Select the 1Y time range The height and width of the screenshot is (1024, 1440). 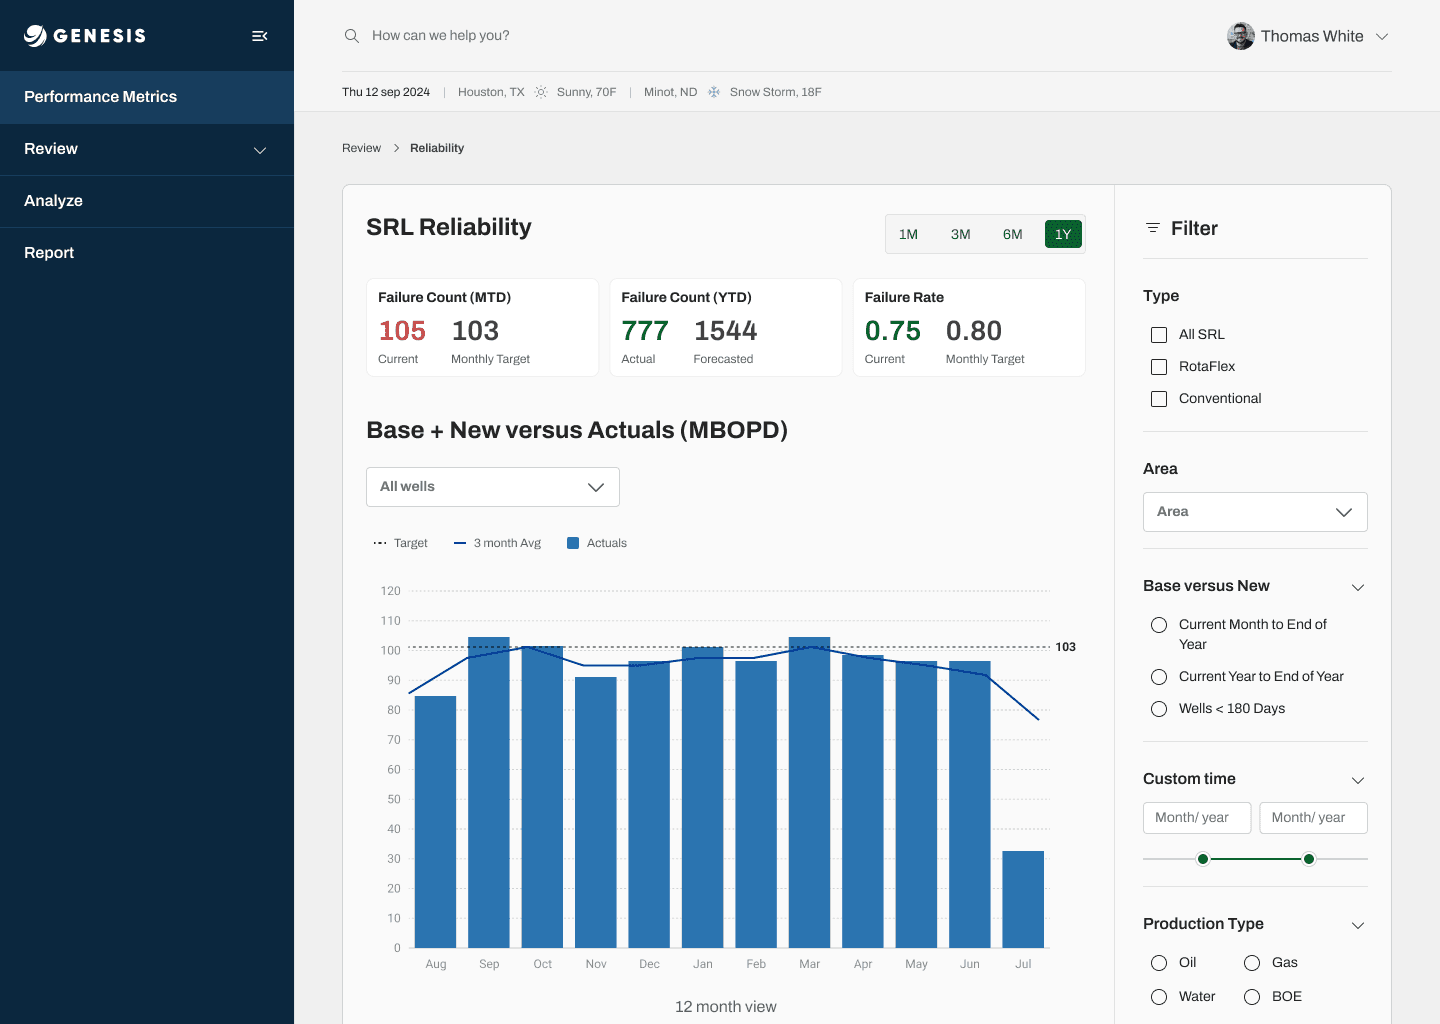click(x=1063, y=234)
